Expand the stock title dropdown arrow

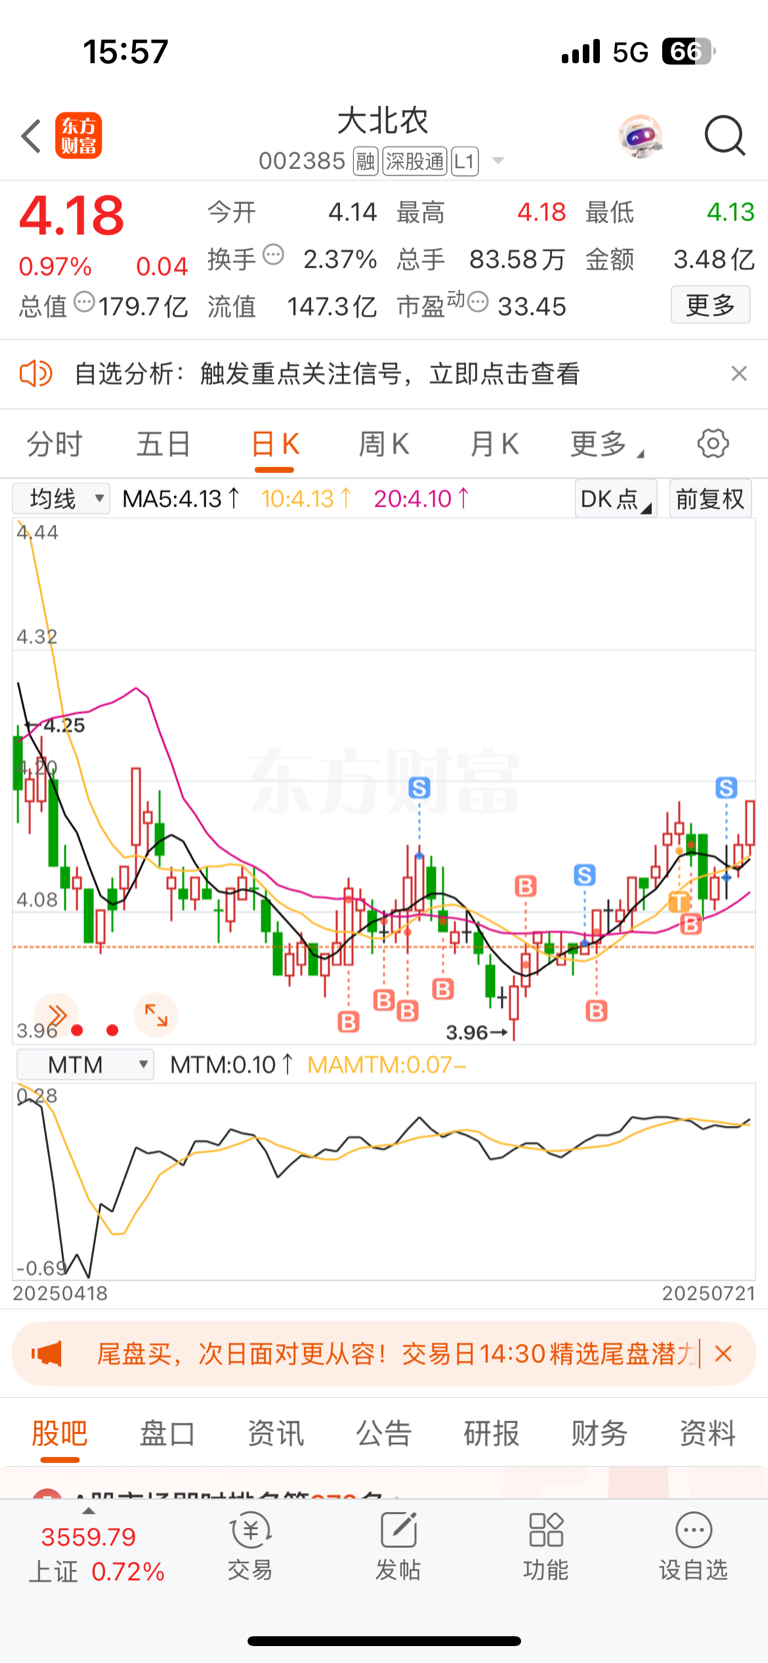click(498, 161)
